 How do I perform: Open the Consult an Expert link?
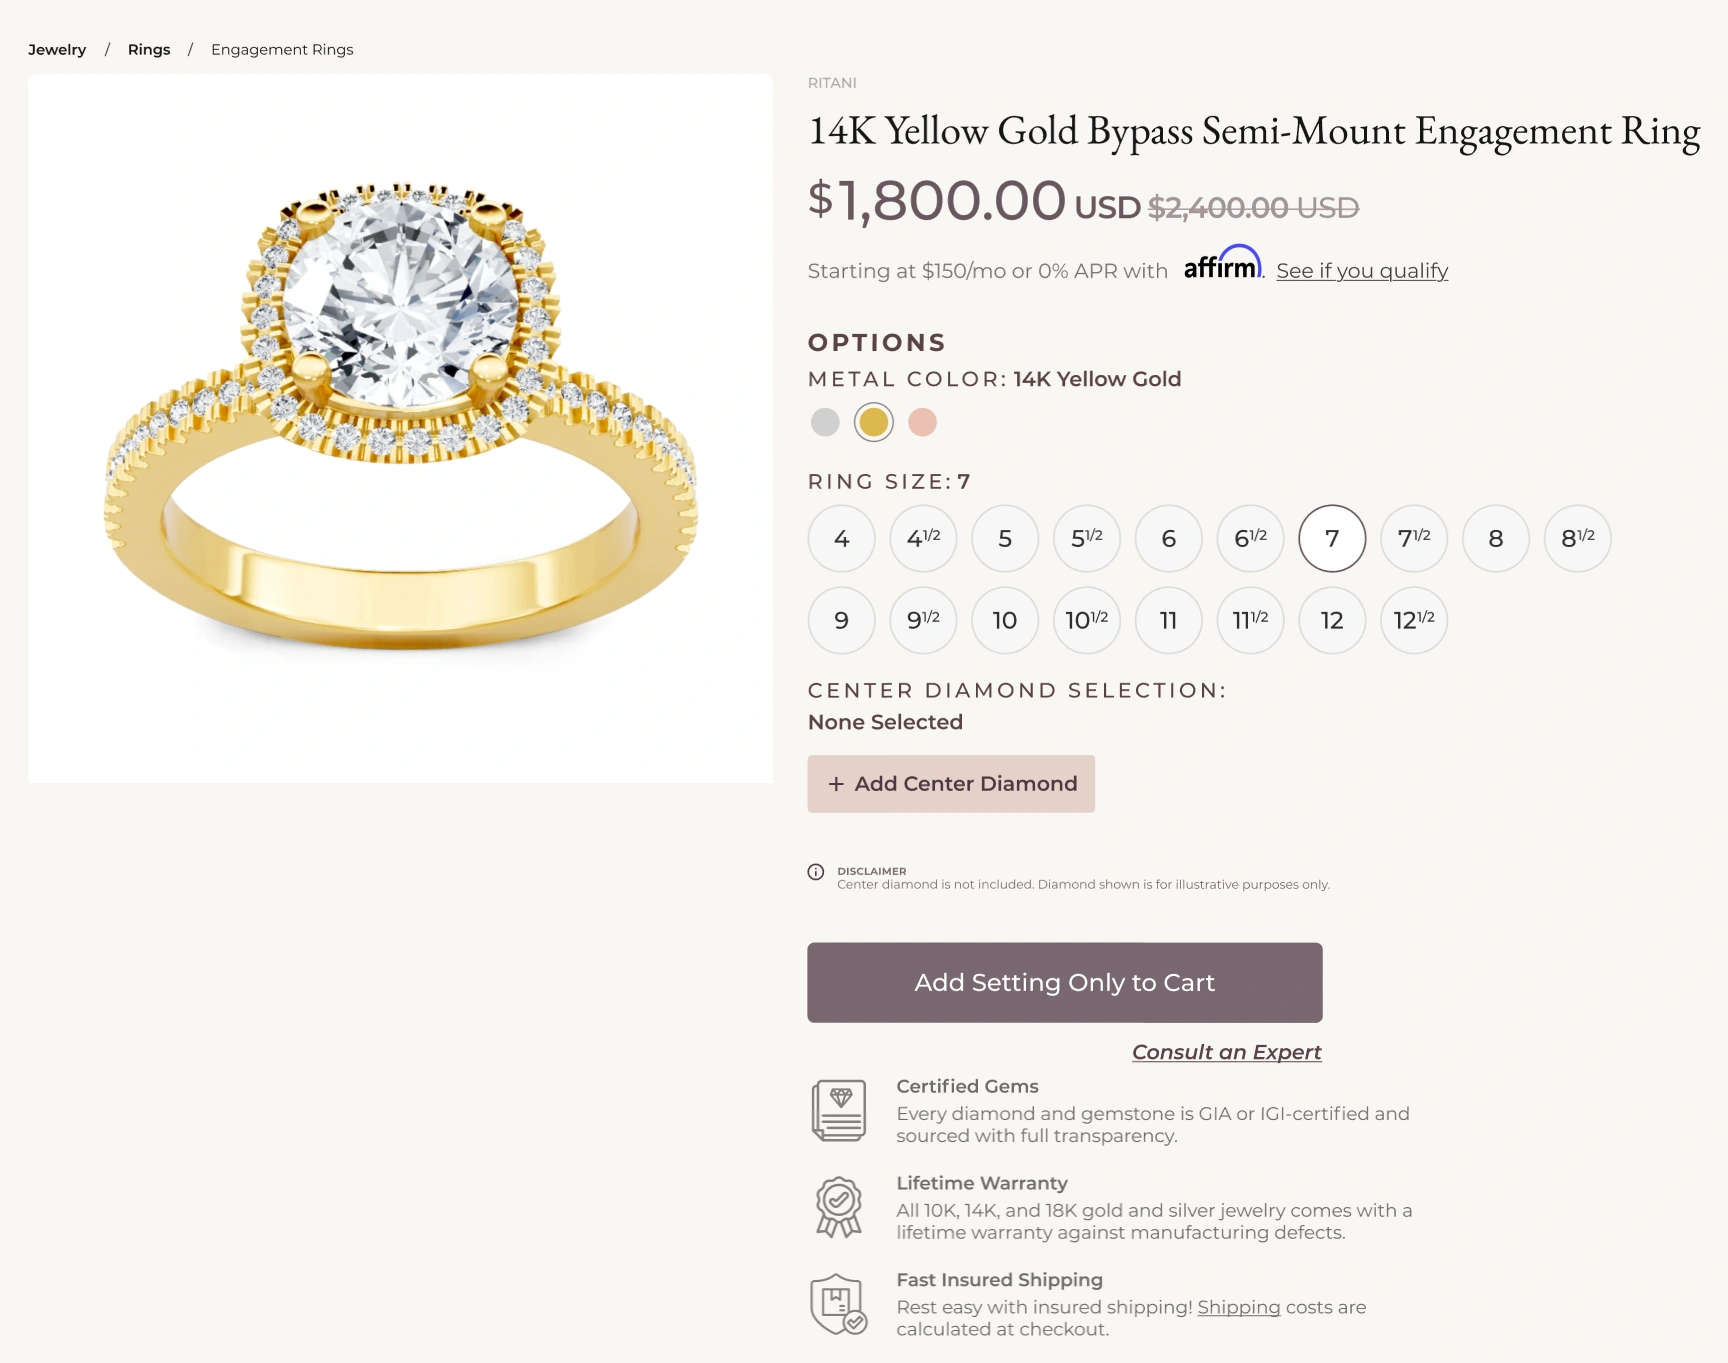click(1226, 1052)
